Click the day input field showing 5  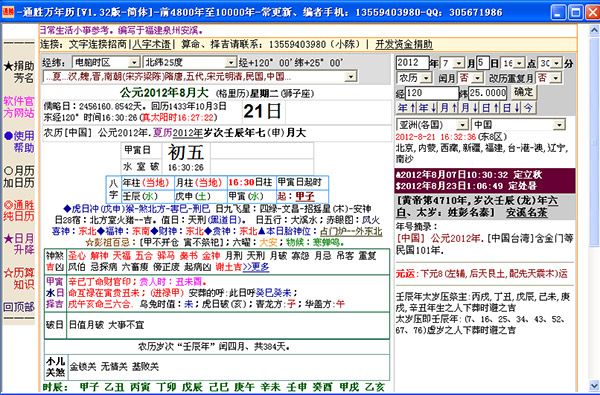coord(483,63)
